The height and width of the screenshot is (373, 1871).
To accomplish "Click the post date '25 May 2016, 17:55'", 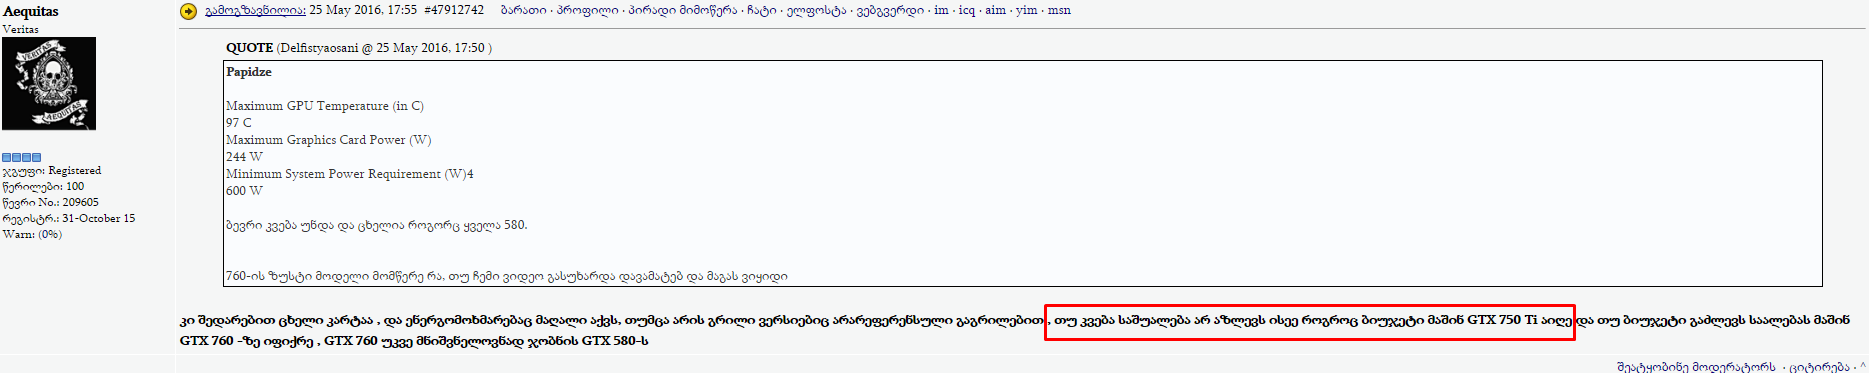I will [x=363, y=10].
